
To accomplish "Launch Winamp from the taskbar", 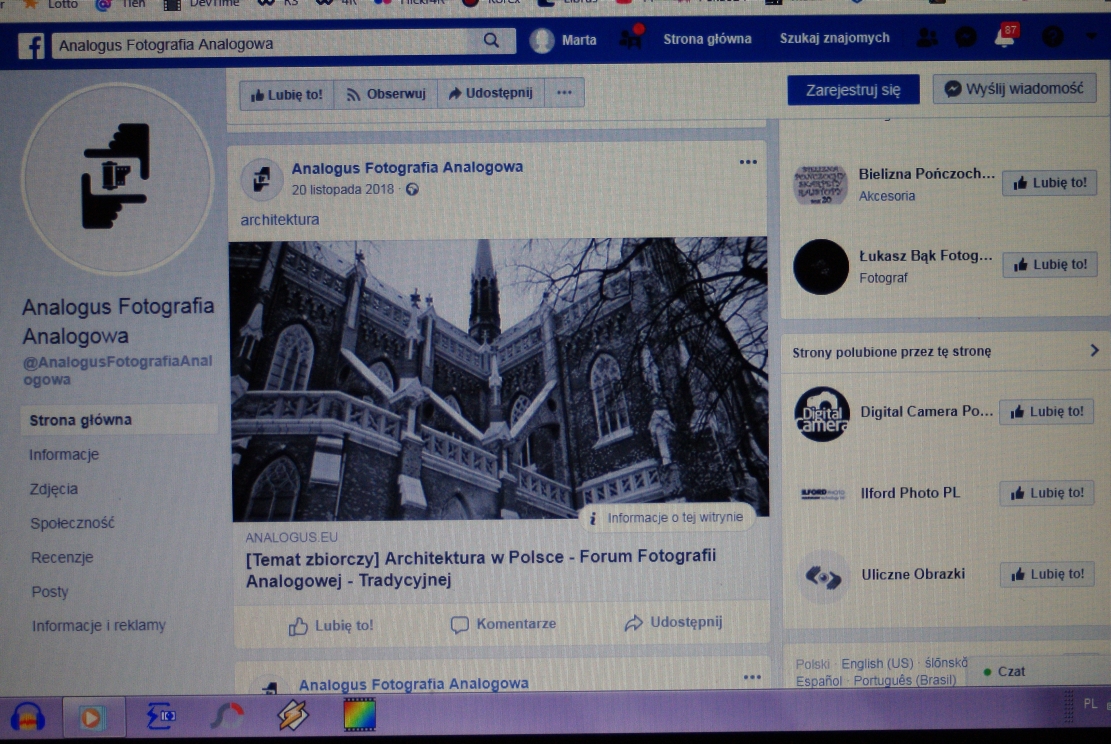I will (293, 715).
